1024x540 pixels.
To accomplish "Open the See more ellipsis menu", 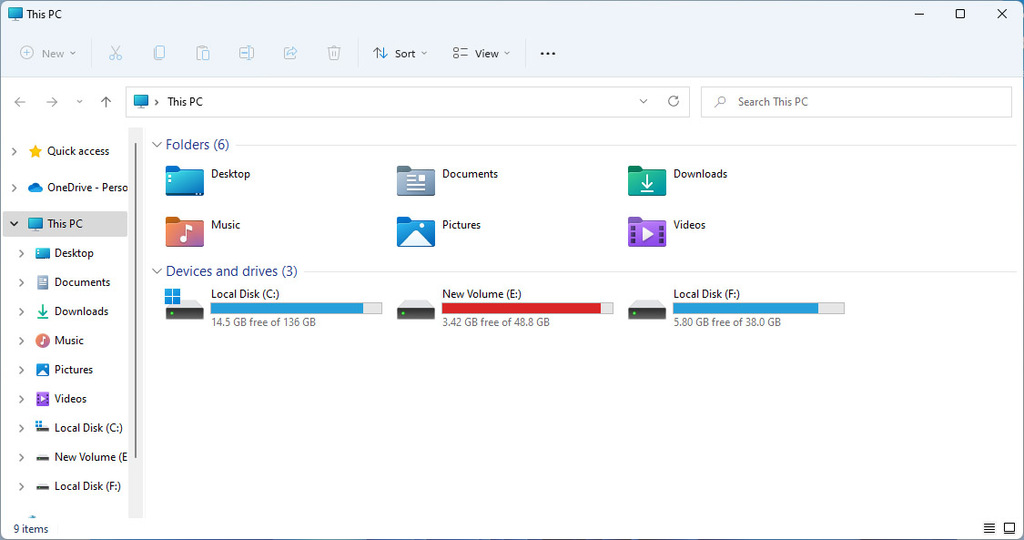I will [548, 54].
